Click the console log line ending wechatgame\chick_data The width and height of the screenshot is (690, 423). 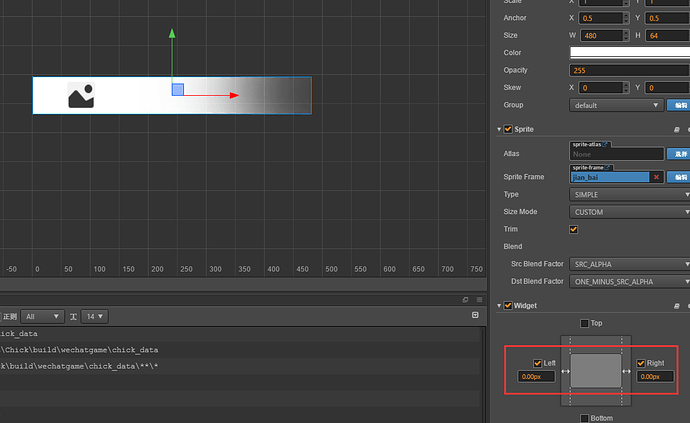(79, 350)
